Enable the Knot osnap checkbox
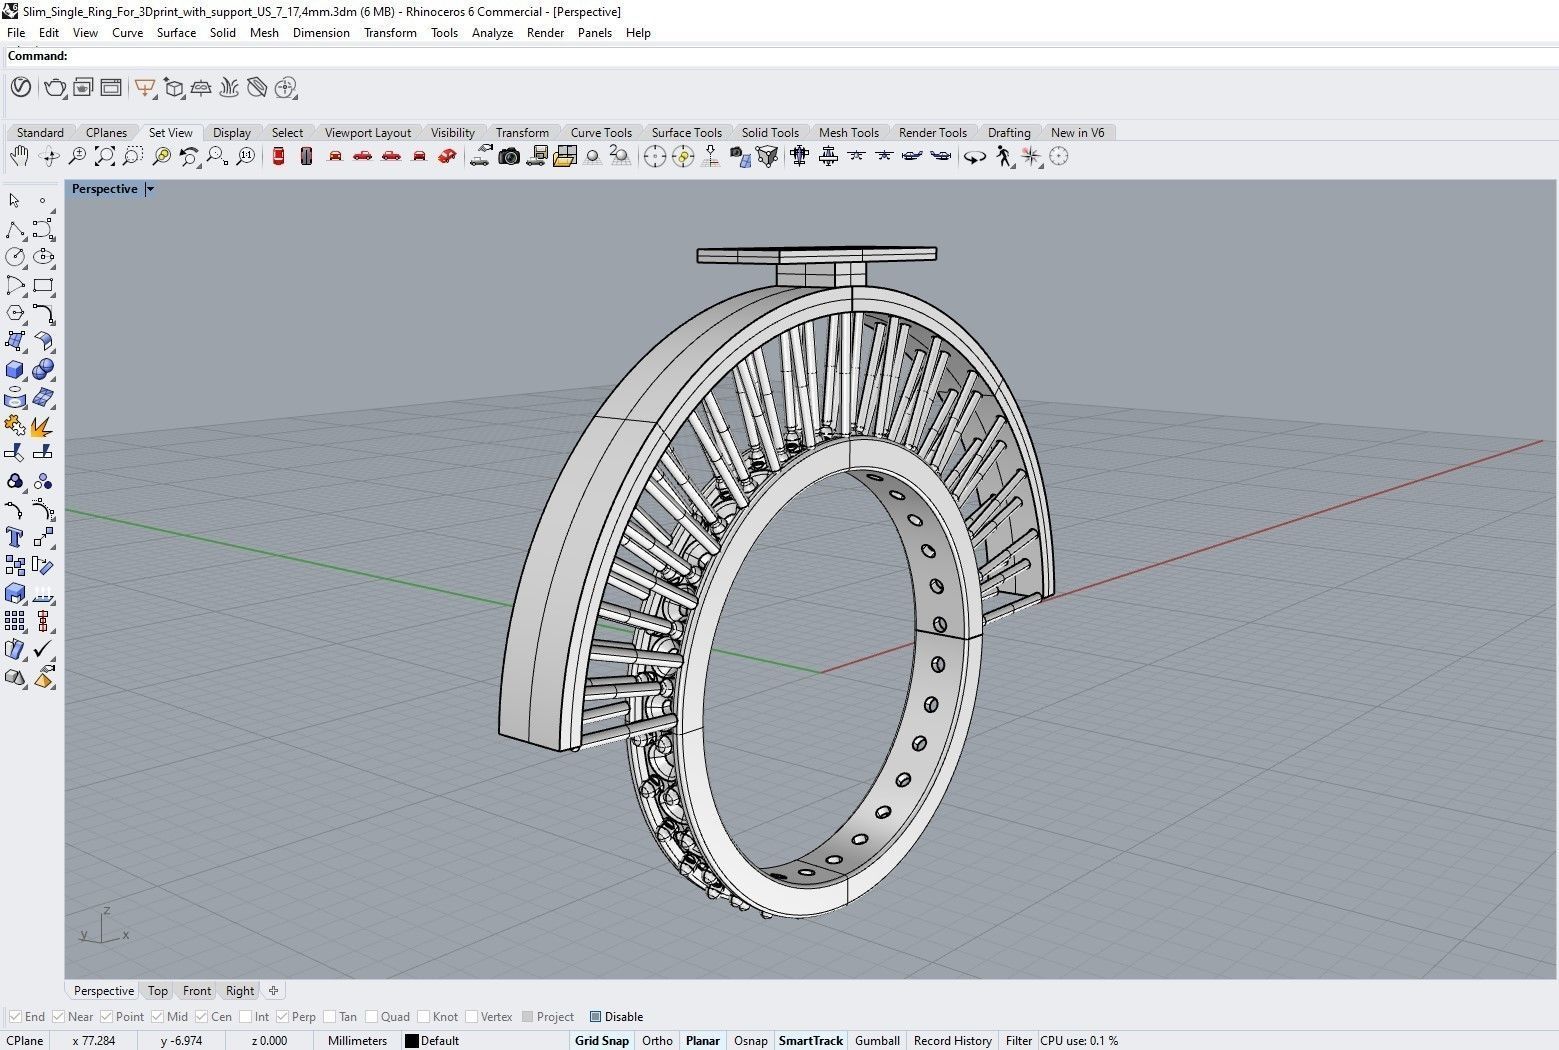 click(424, 1017)
